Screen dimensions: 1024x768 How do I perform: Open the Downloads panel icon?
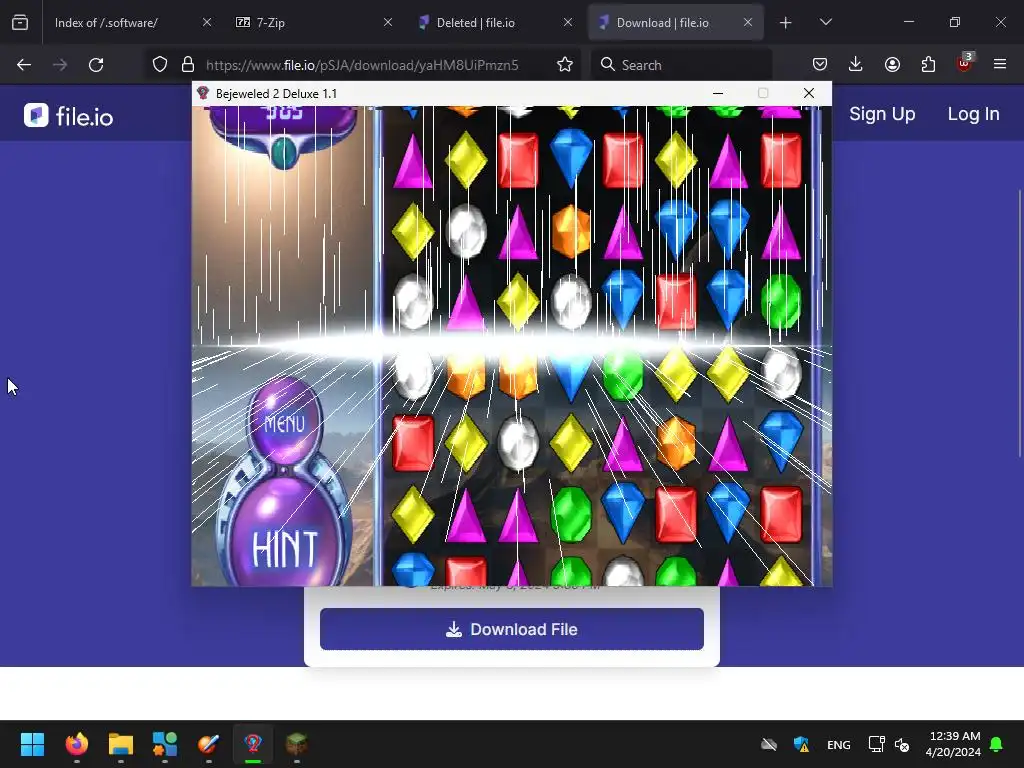[x=856, y=65]
